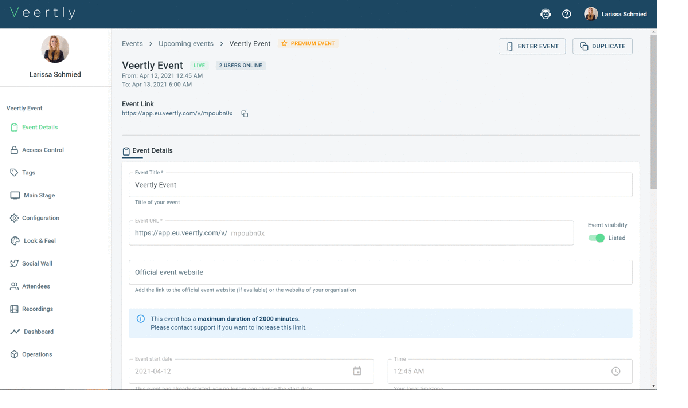This screenshot has width=688, height=408.
Task: Open the Event Details sidebar item
Action: click(34, 127)
